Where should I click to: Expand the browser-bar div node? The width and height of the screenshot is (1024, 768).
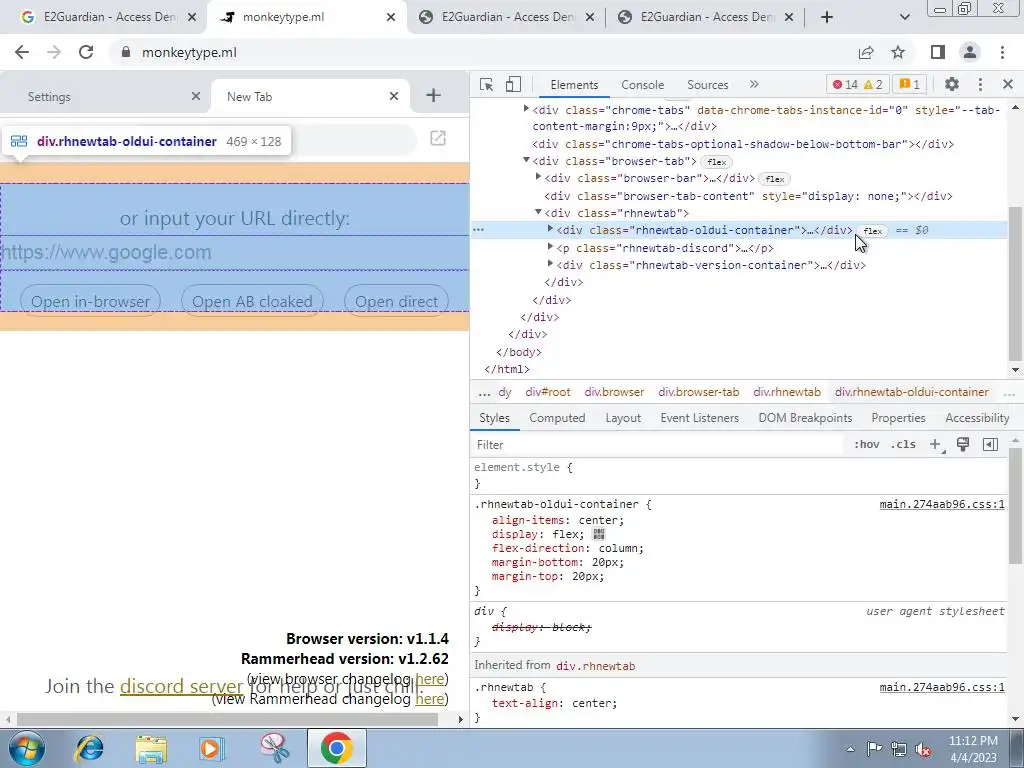(538, 177)
